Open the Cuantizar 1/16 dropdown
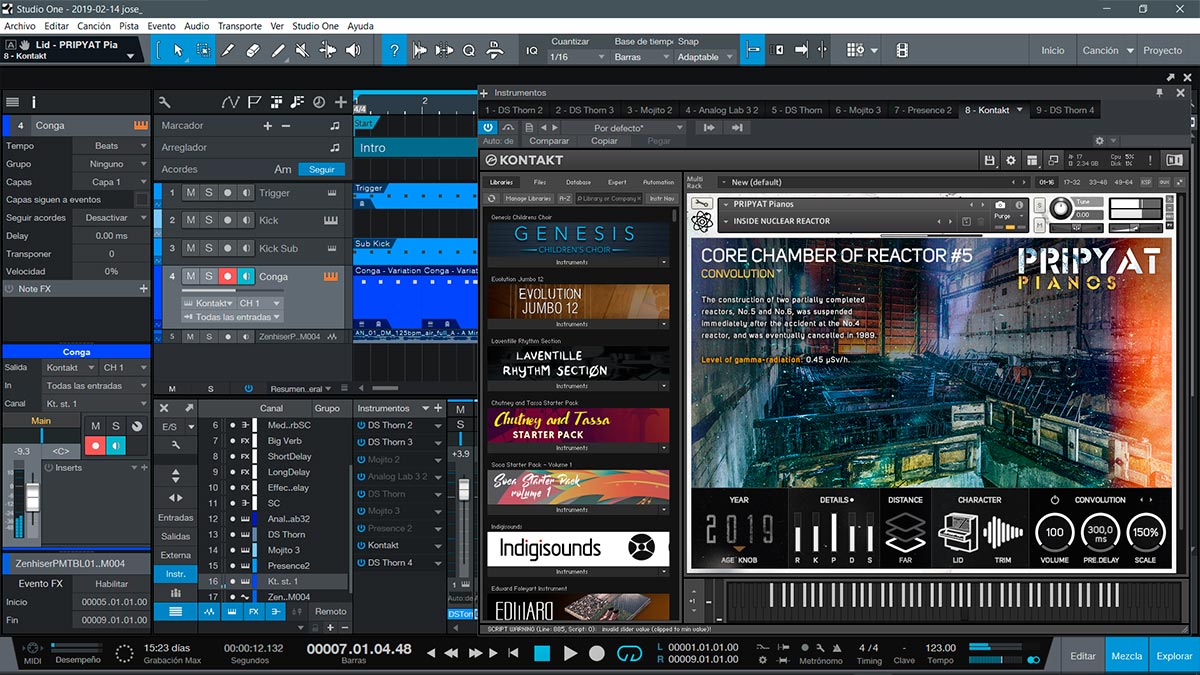 [x=578, y=57]
